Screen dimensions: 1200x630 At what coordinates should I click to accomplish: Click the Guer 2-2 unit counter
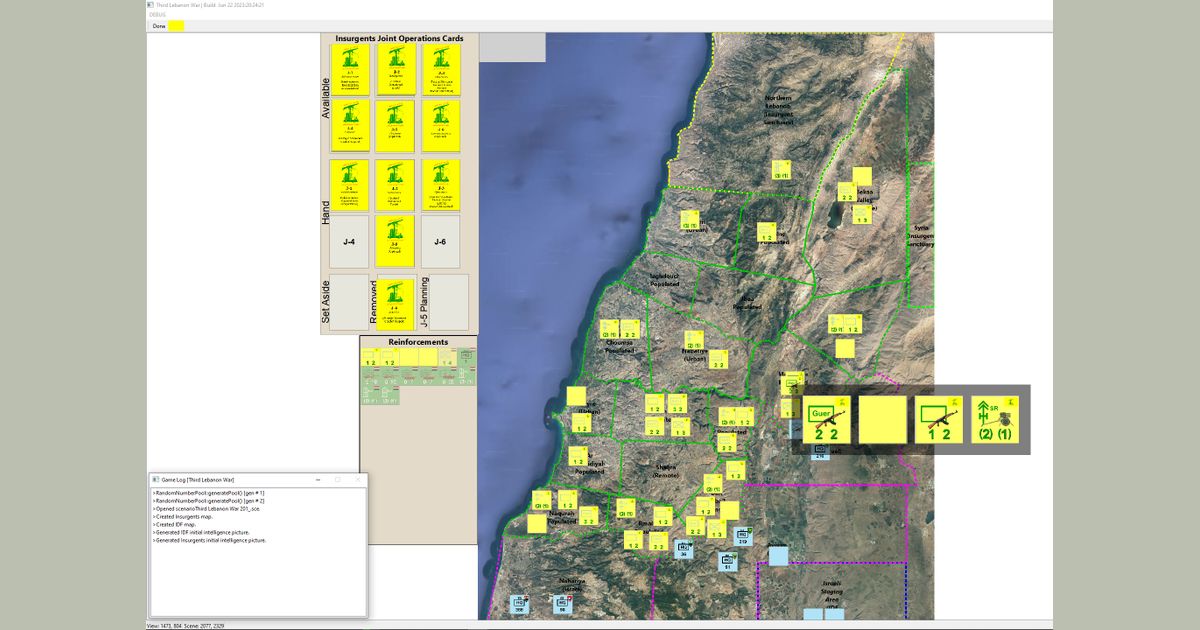(x=826, y=420)
